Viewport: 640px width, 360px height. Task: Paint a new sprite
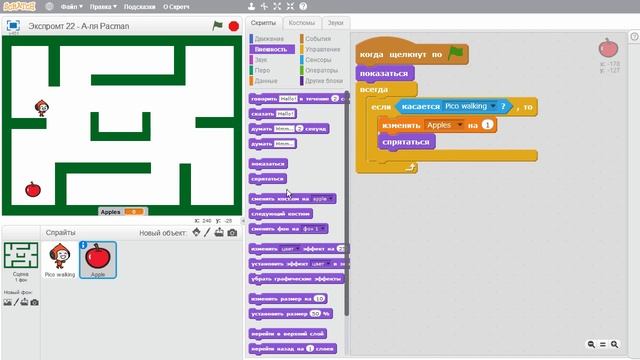tap(207, 232)
